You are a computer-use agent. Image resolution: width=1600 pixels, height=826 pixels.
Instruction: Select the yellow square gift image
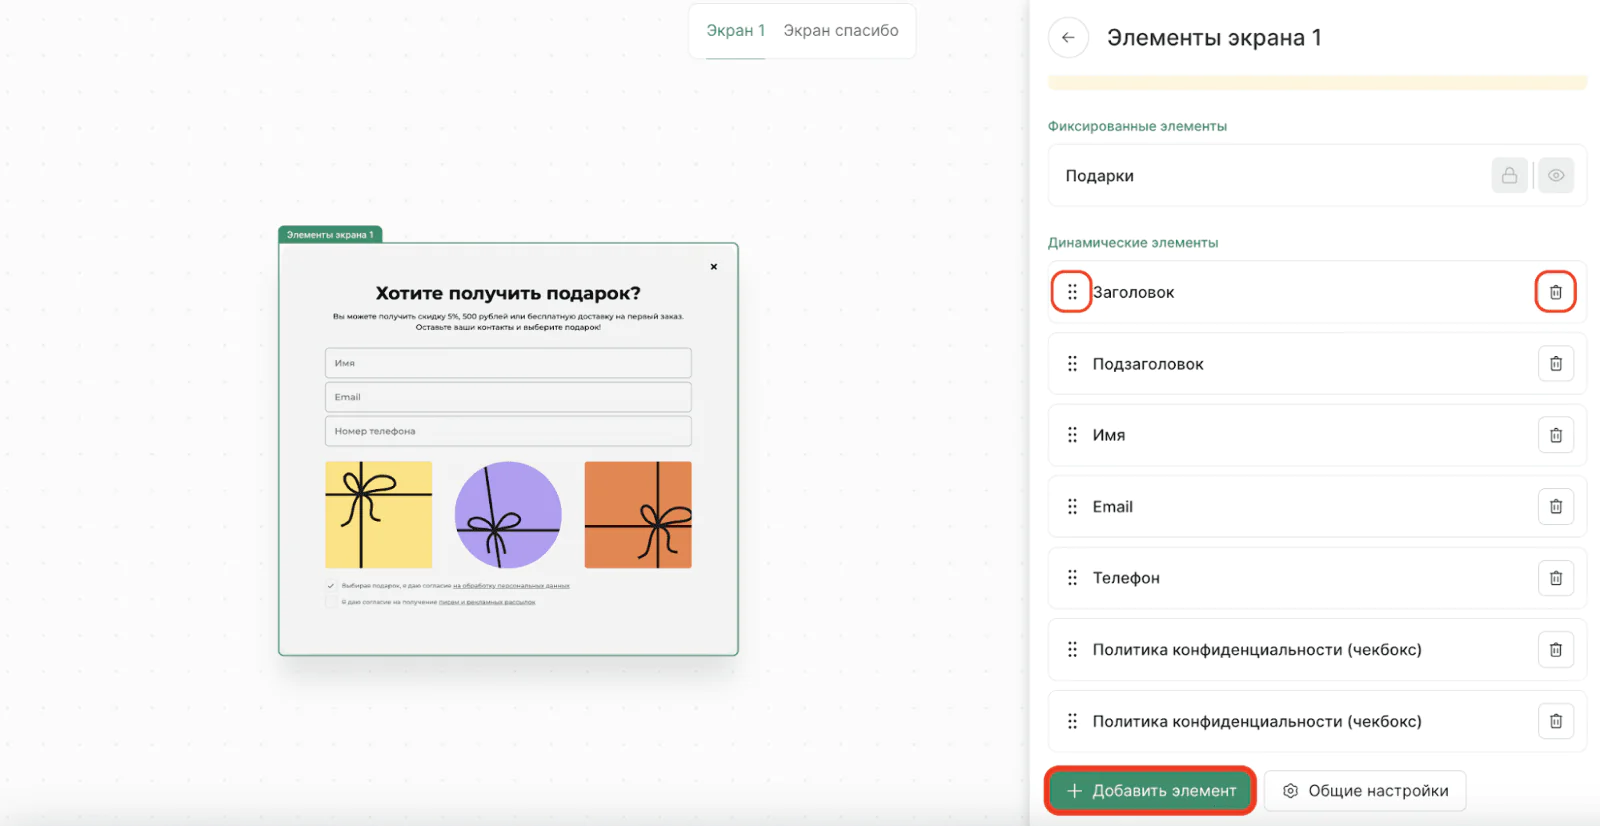tap(379, 515)
